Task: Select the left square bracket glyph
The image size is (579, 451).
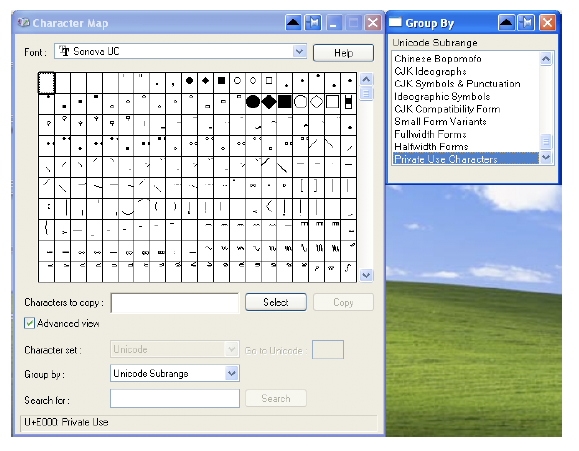Action: (x=302, y=185)
